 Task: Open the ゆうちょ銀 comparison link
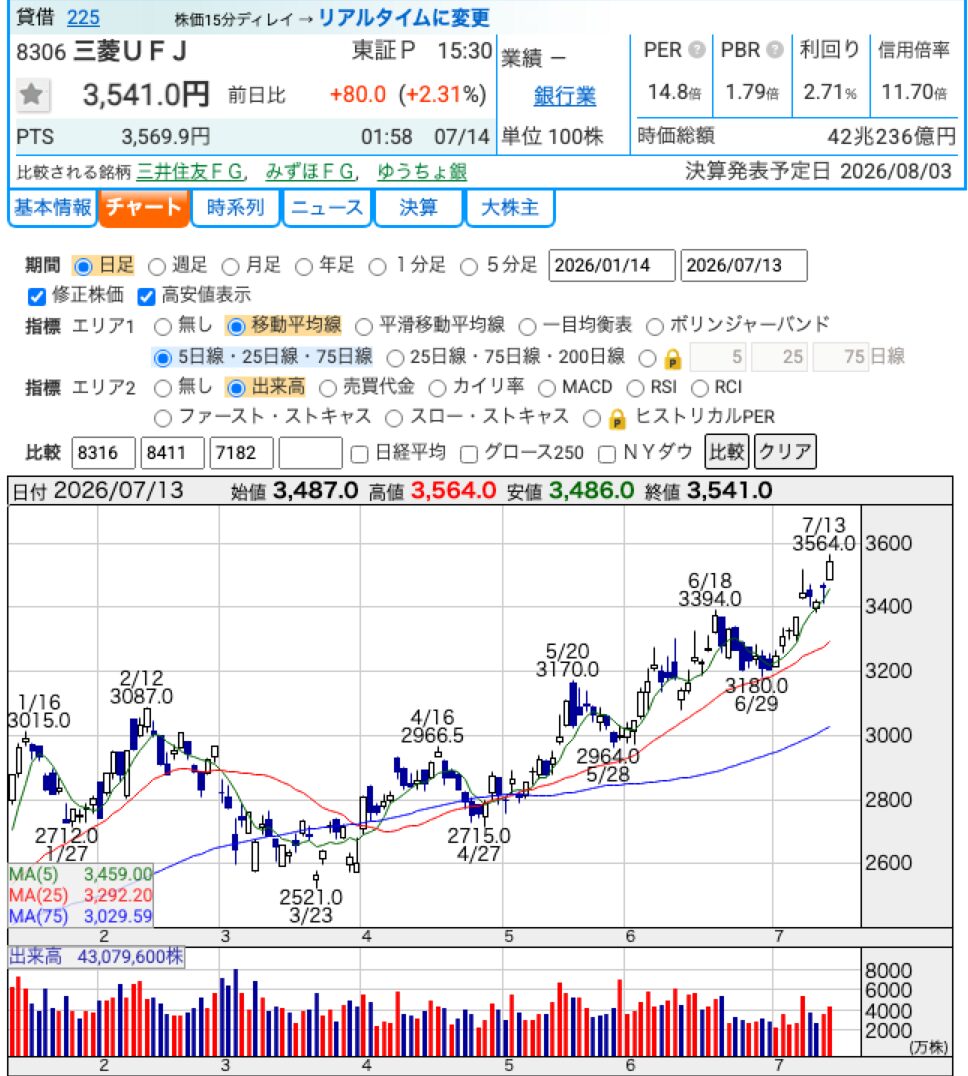(x=422, y=172)
